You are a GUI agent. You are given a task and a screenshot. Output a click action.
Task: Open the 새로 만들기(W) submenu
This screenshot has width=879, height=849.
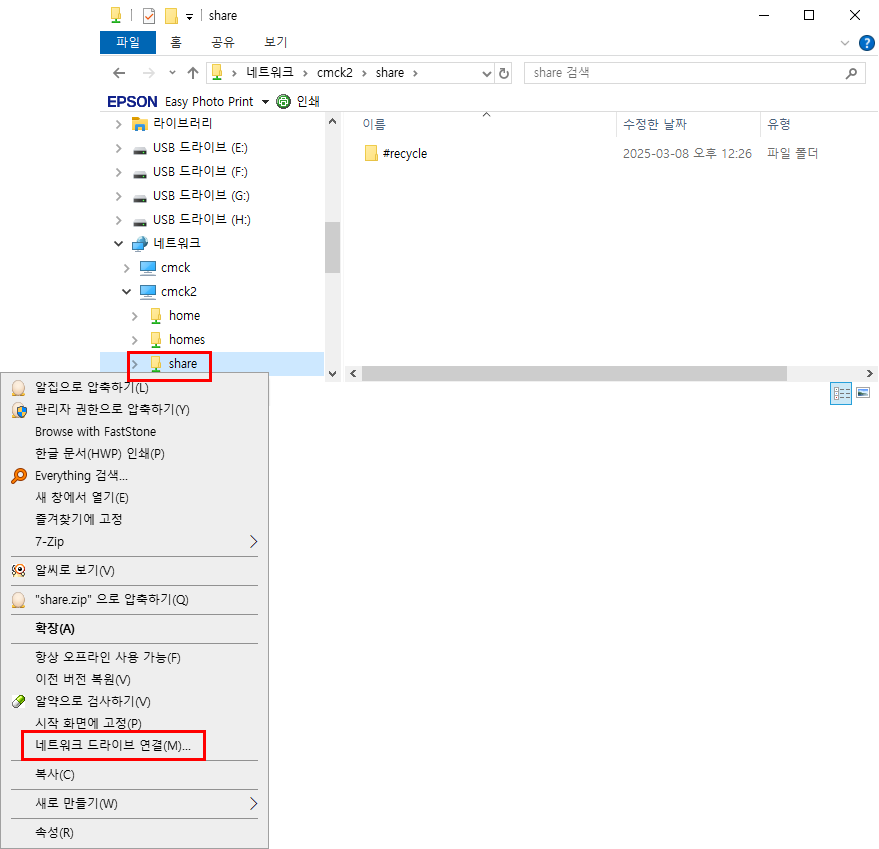(x=135, y=804)
